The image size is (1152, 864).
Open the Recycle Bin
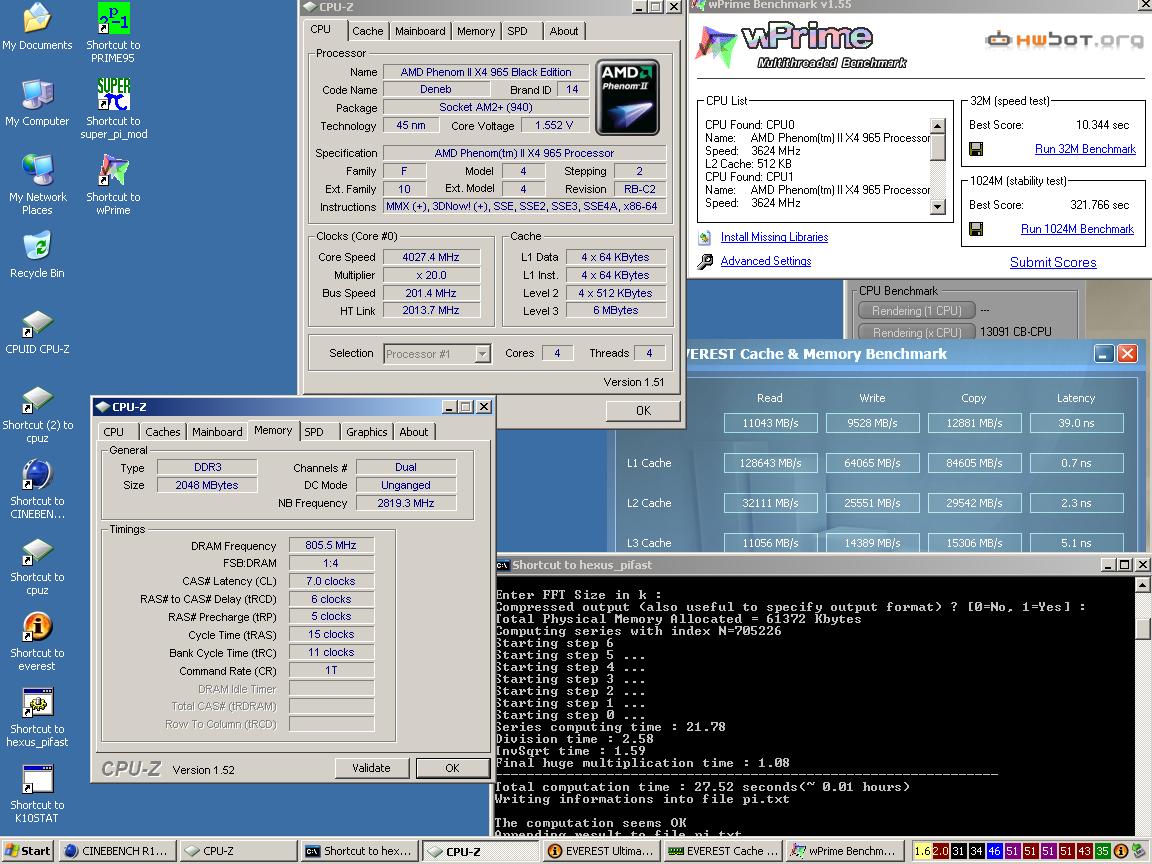click(37, 247)
